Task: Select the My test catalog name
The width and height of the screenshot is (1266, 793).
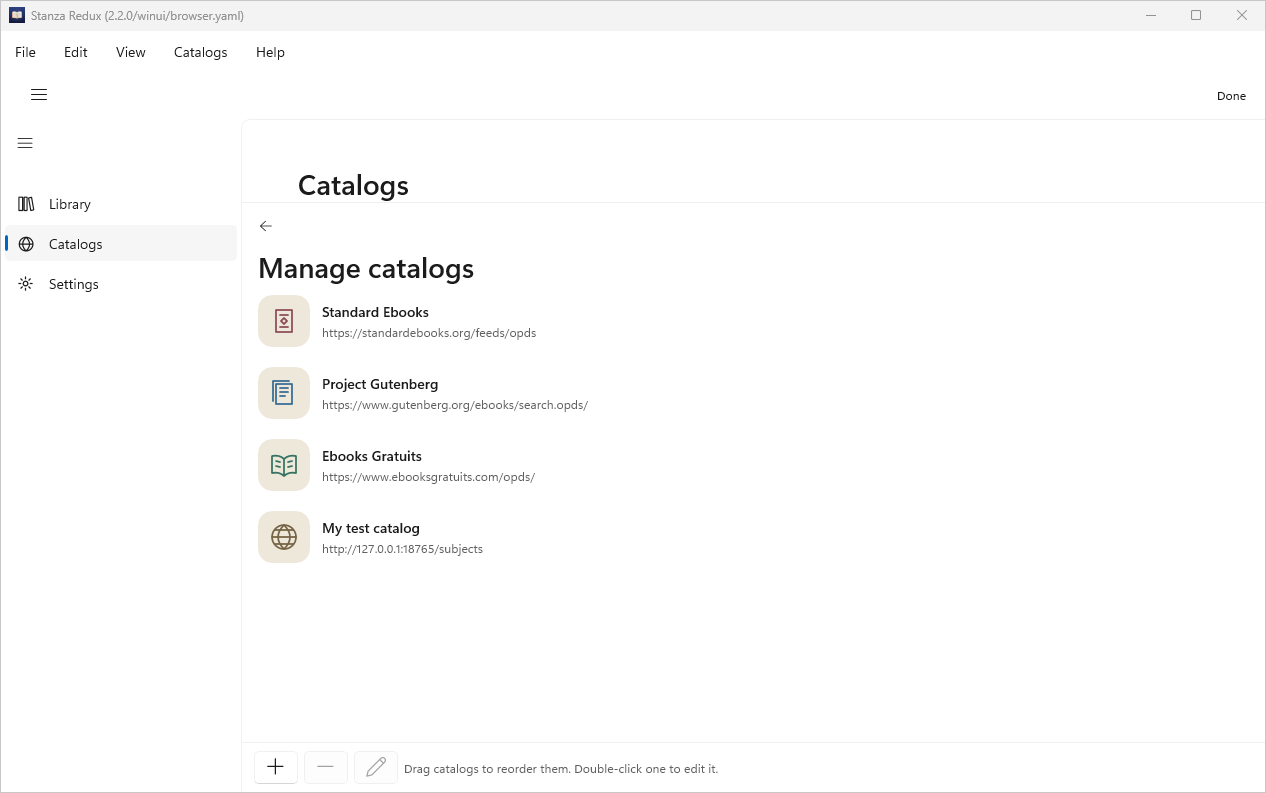Action: click(x=371, y=528)
